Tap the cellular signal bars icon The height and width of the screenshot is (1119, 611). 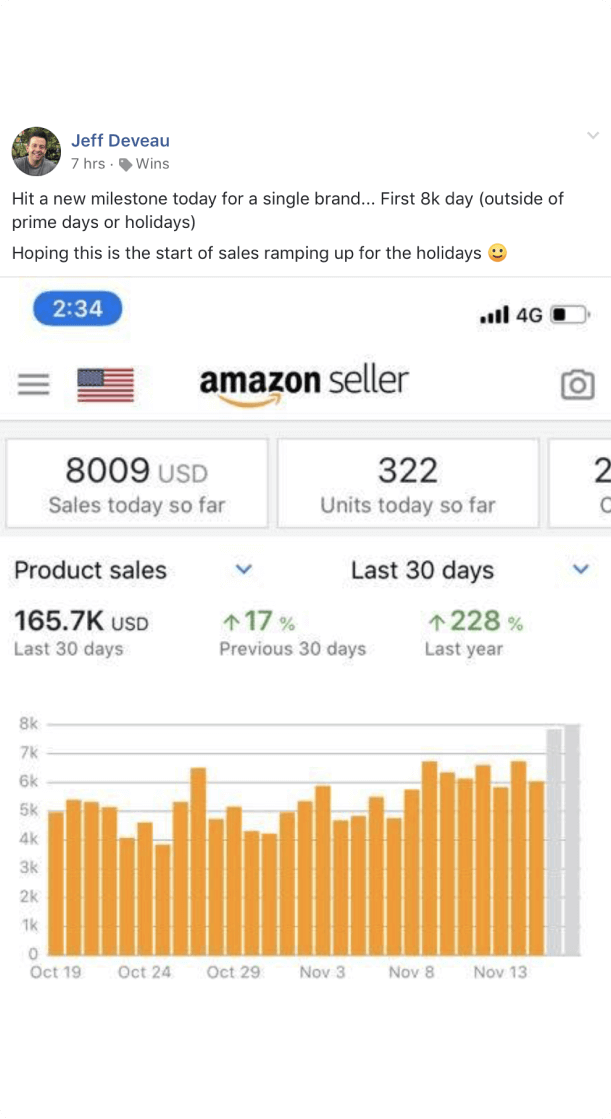pos(494,315)
